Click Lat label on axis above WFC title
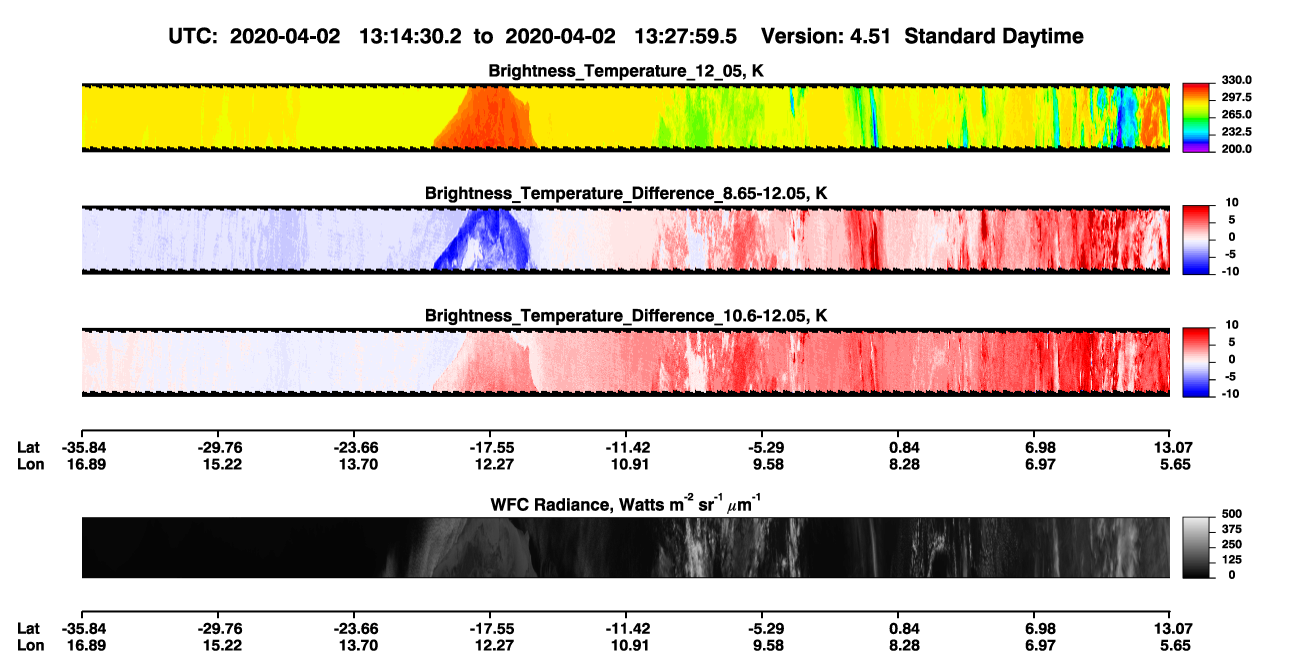 (x=28, y=448)
